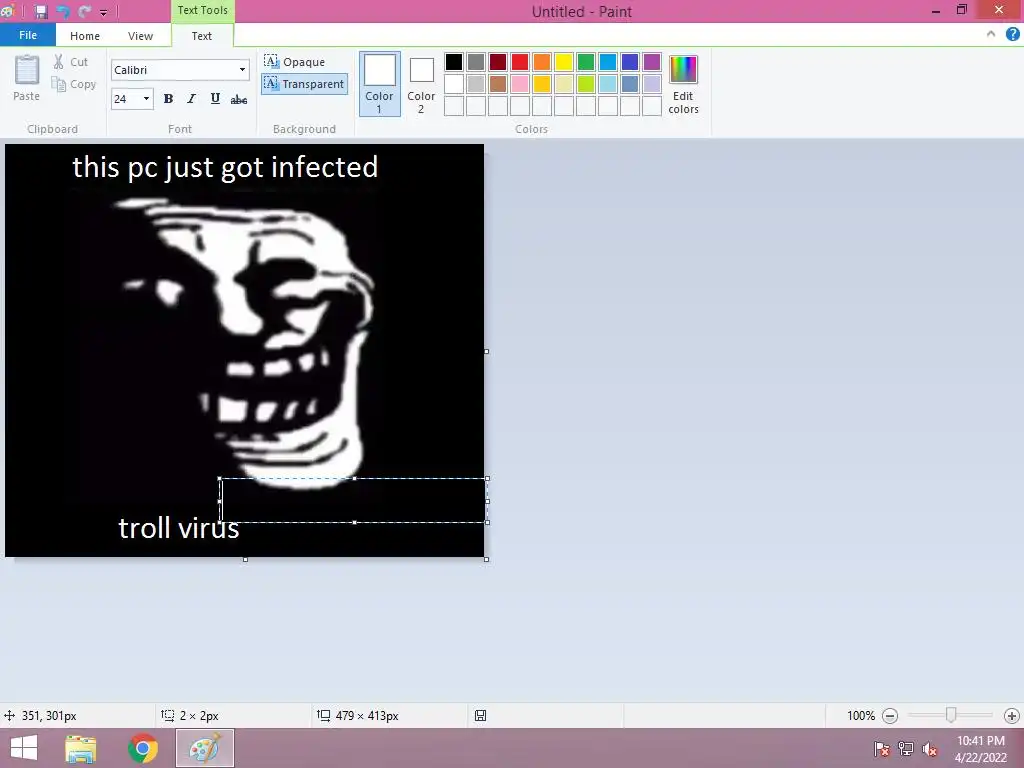Open the Customize Quick Access Toolbar dropdown

pos(103,12)
